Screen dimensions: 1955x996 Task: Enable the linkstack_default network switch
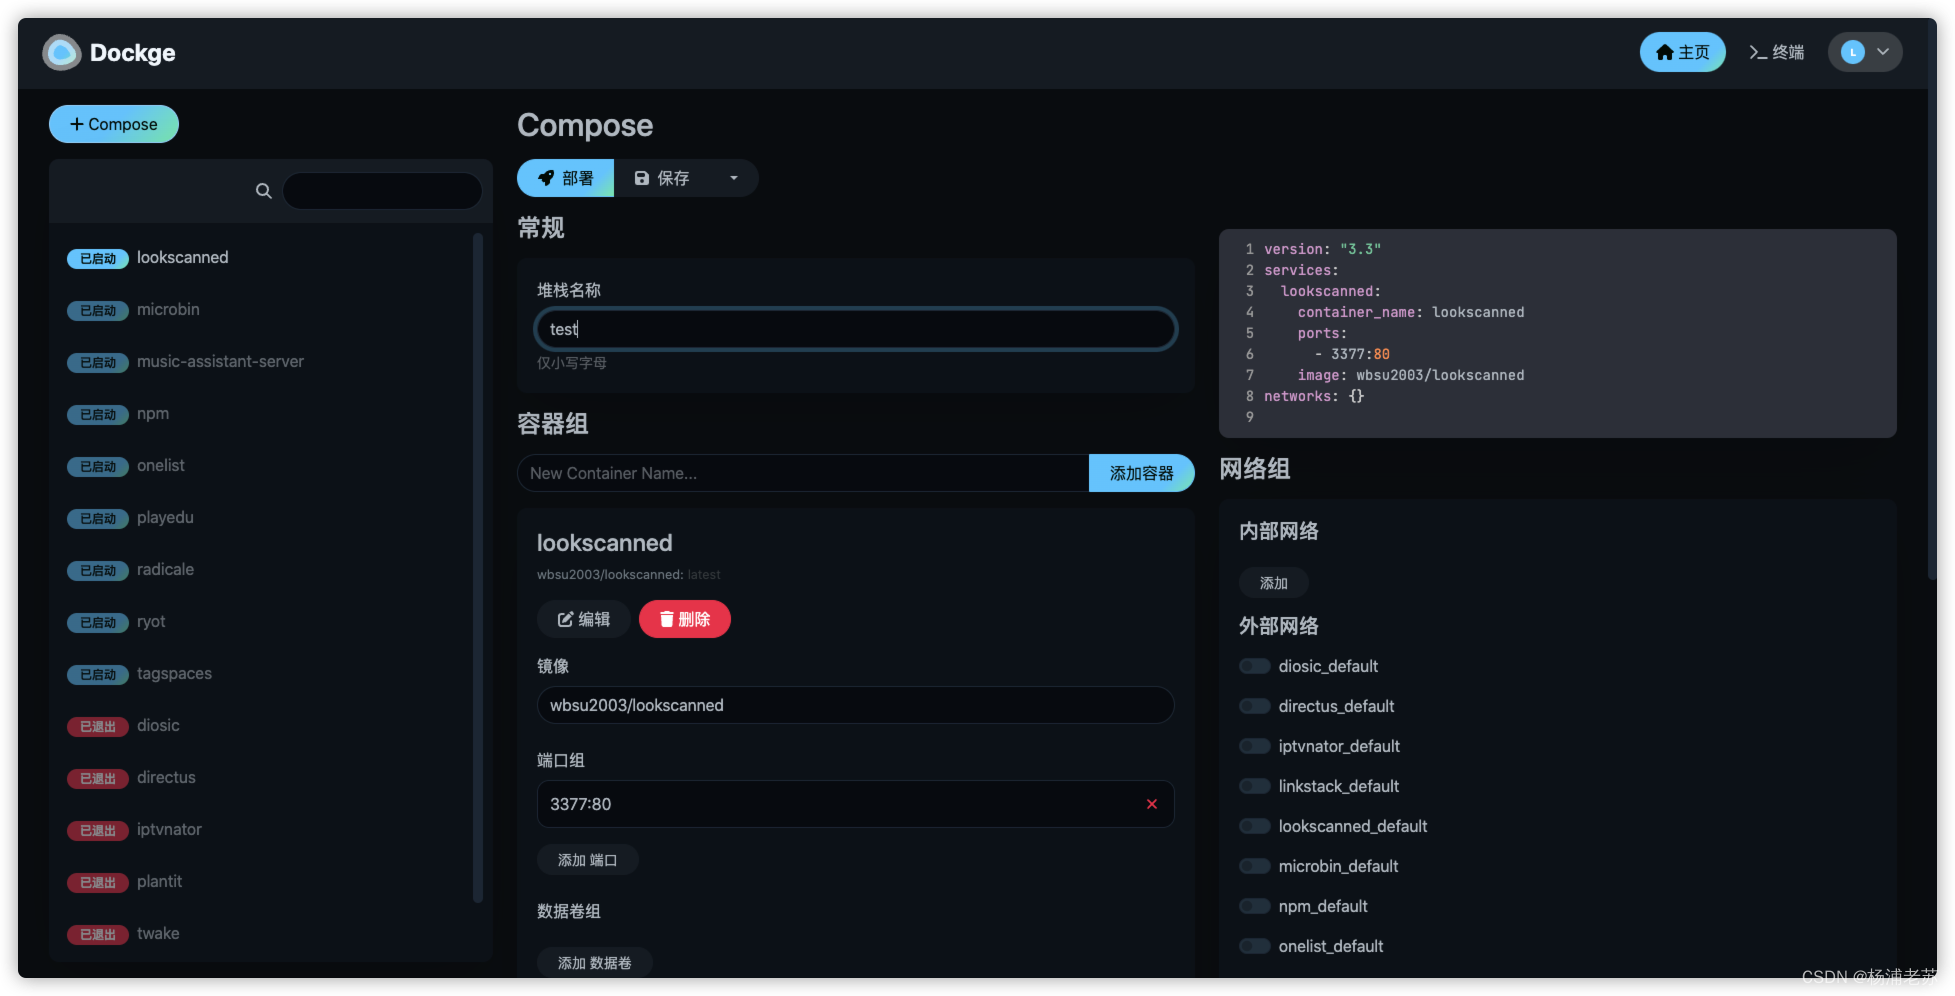pyautogui.click(x=1254, y=786)
